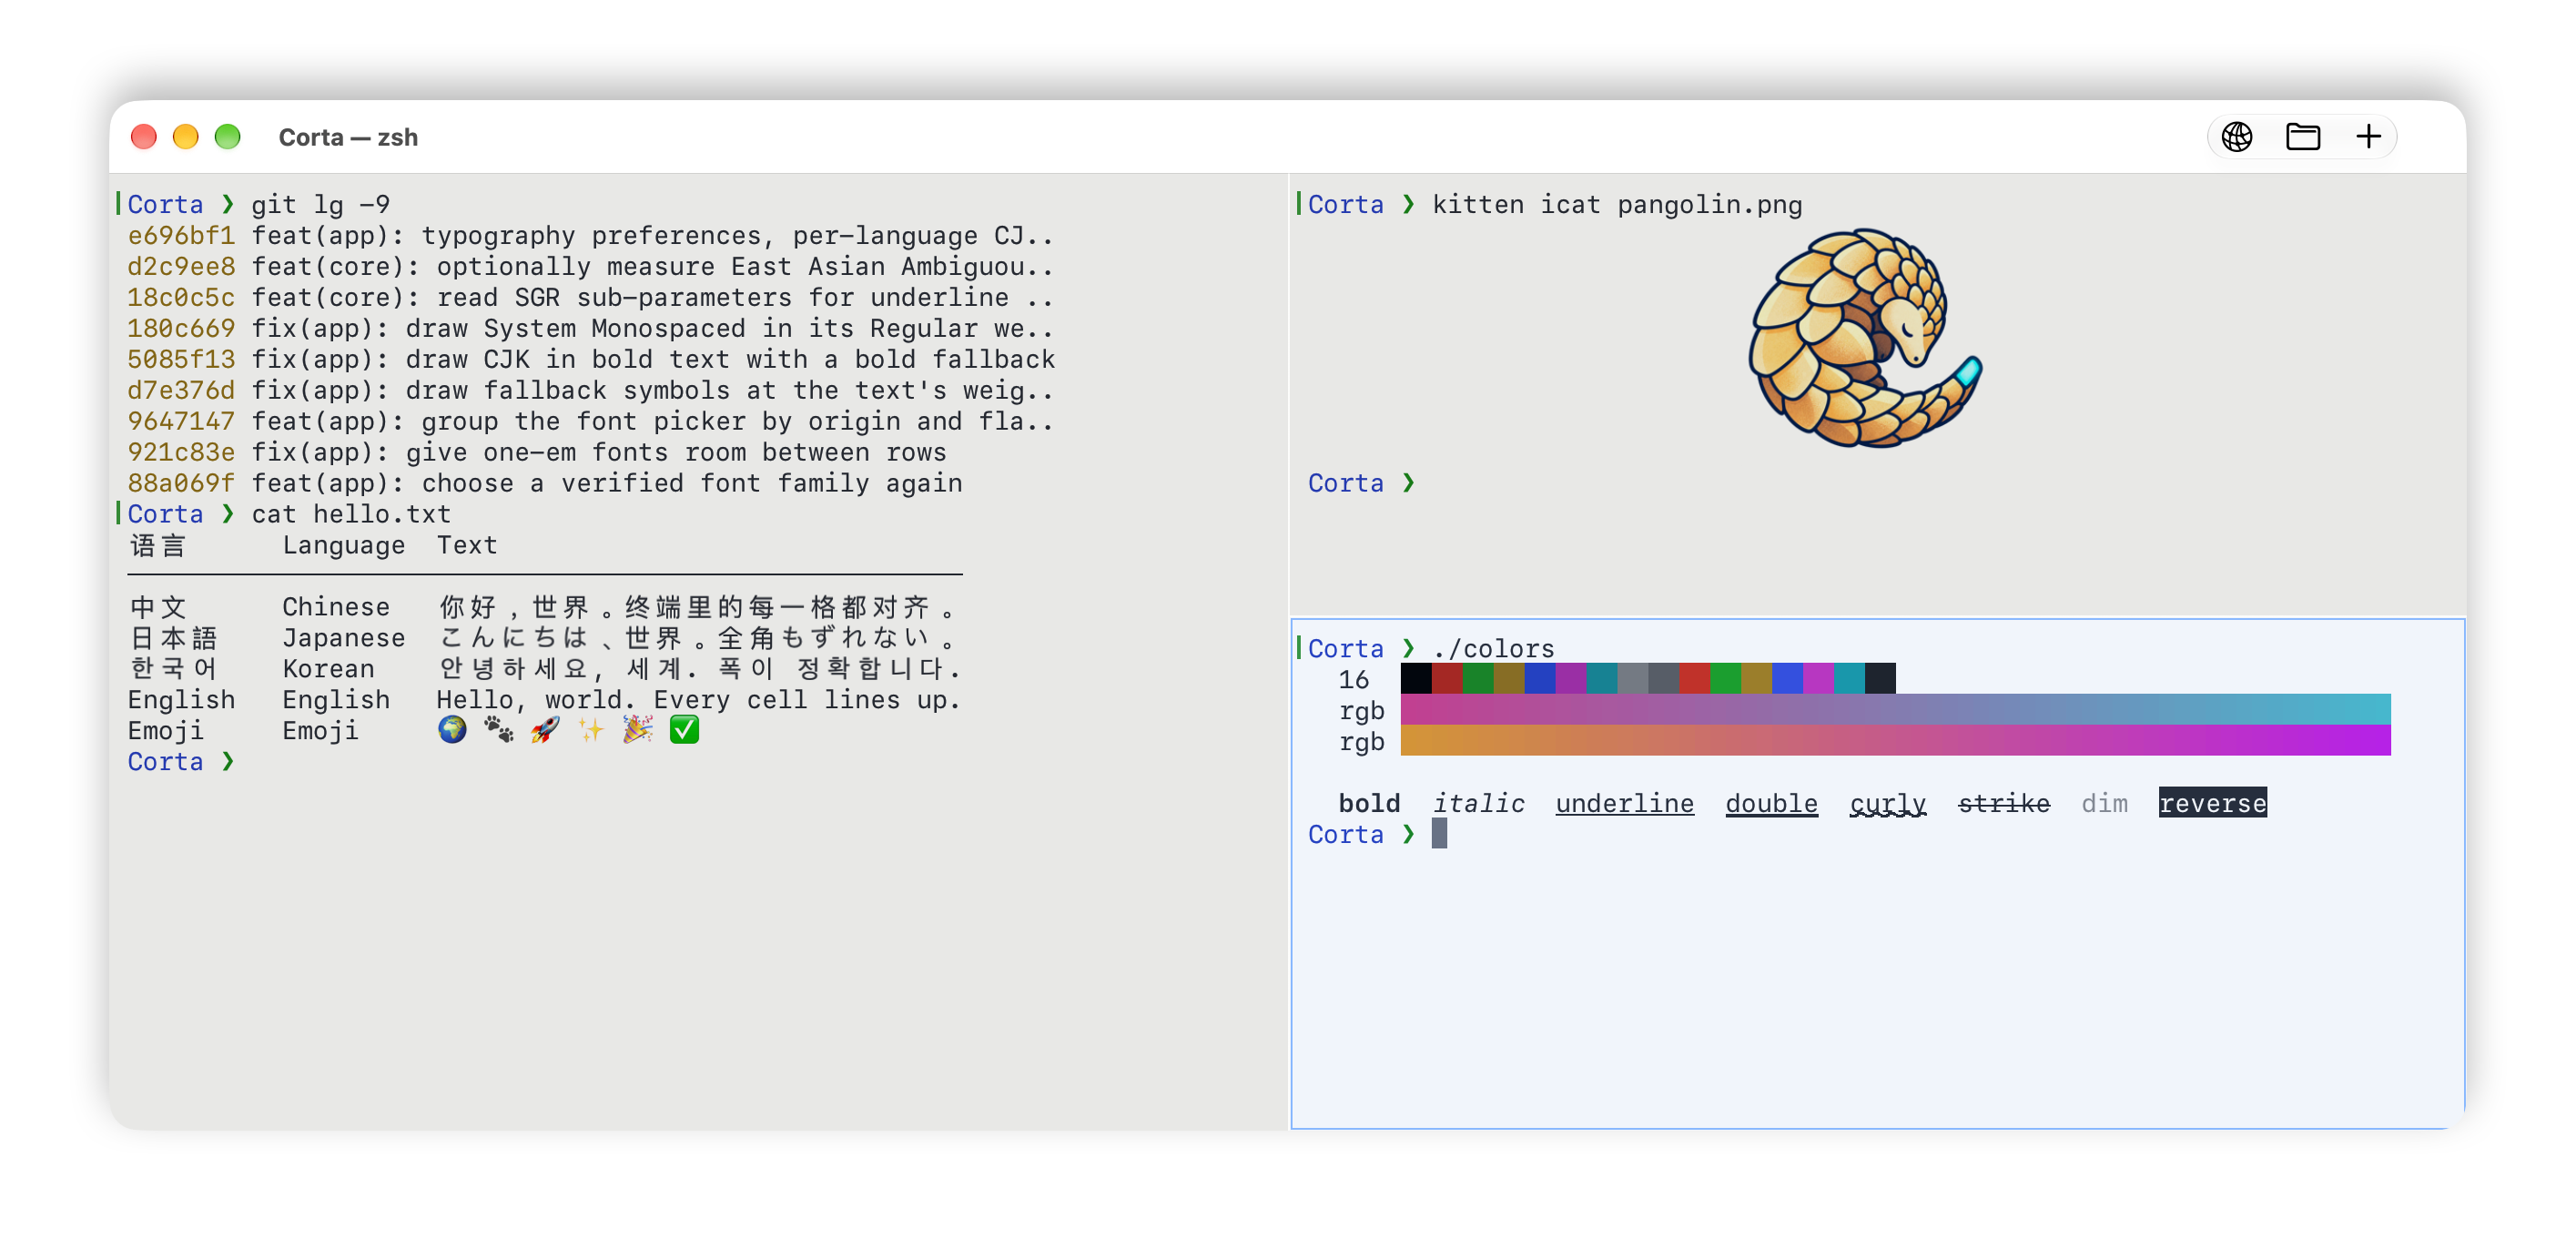The height and width of the screenshot is (1249, 2576).
Task: Click the 'git lg -9' command text
Action: coord(320,205)
